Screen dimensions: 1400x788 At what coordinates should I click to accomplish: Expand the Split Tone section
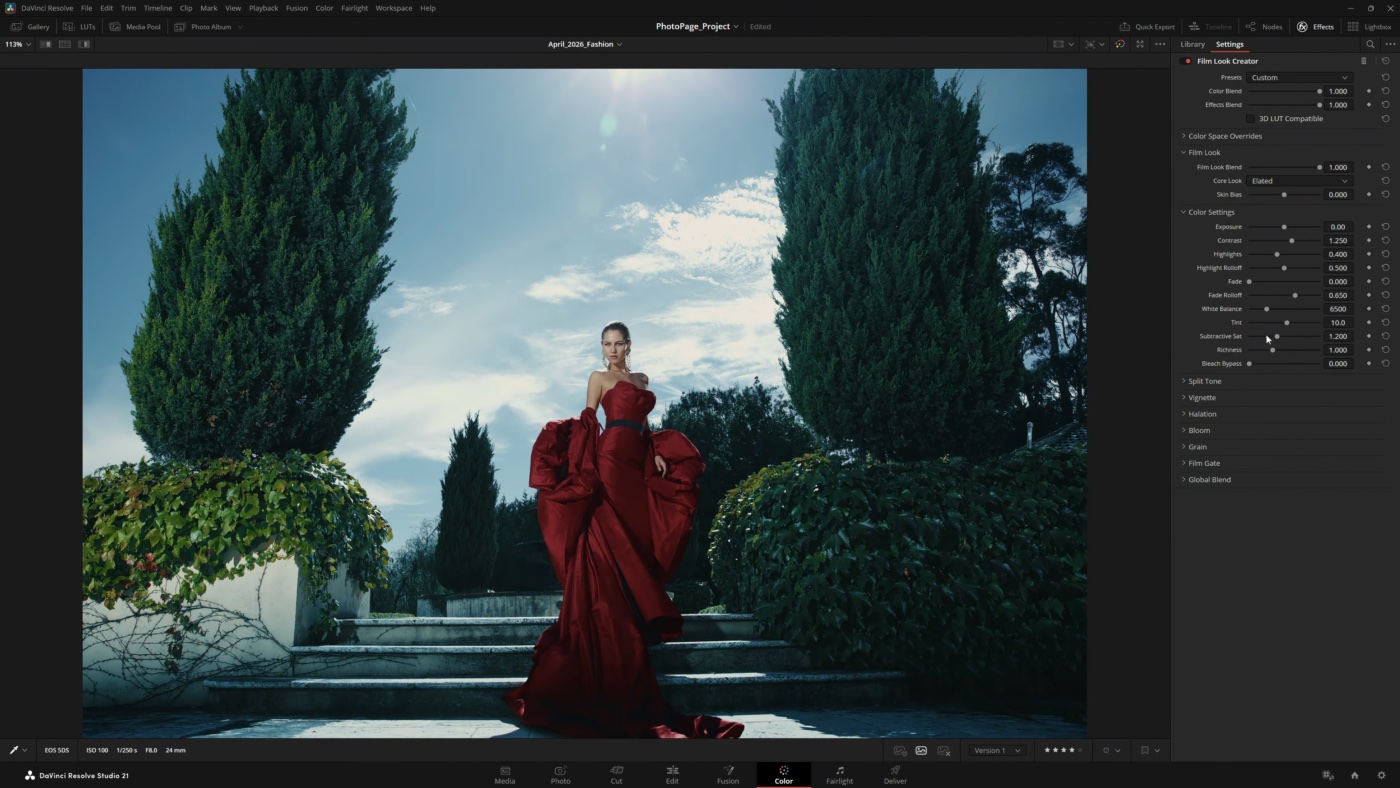(1204, 381)
